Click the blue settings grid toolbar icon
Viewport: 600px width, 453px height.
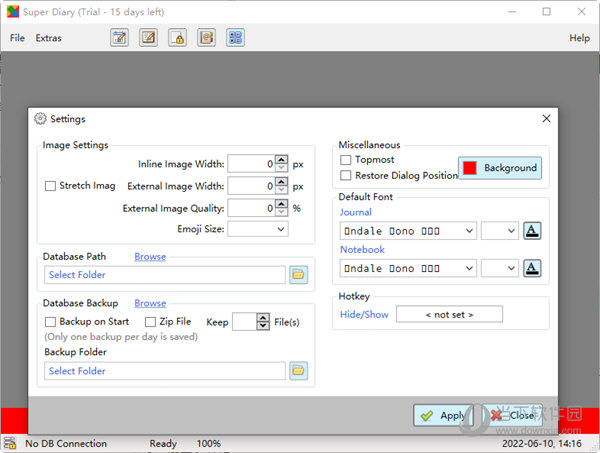tap(235, 38)
